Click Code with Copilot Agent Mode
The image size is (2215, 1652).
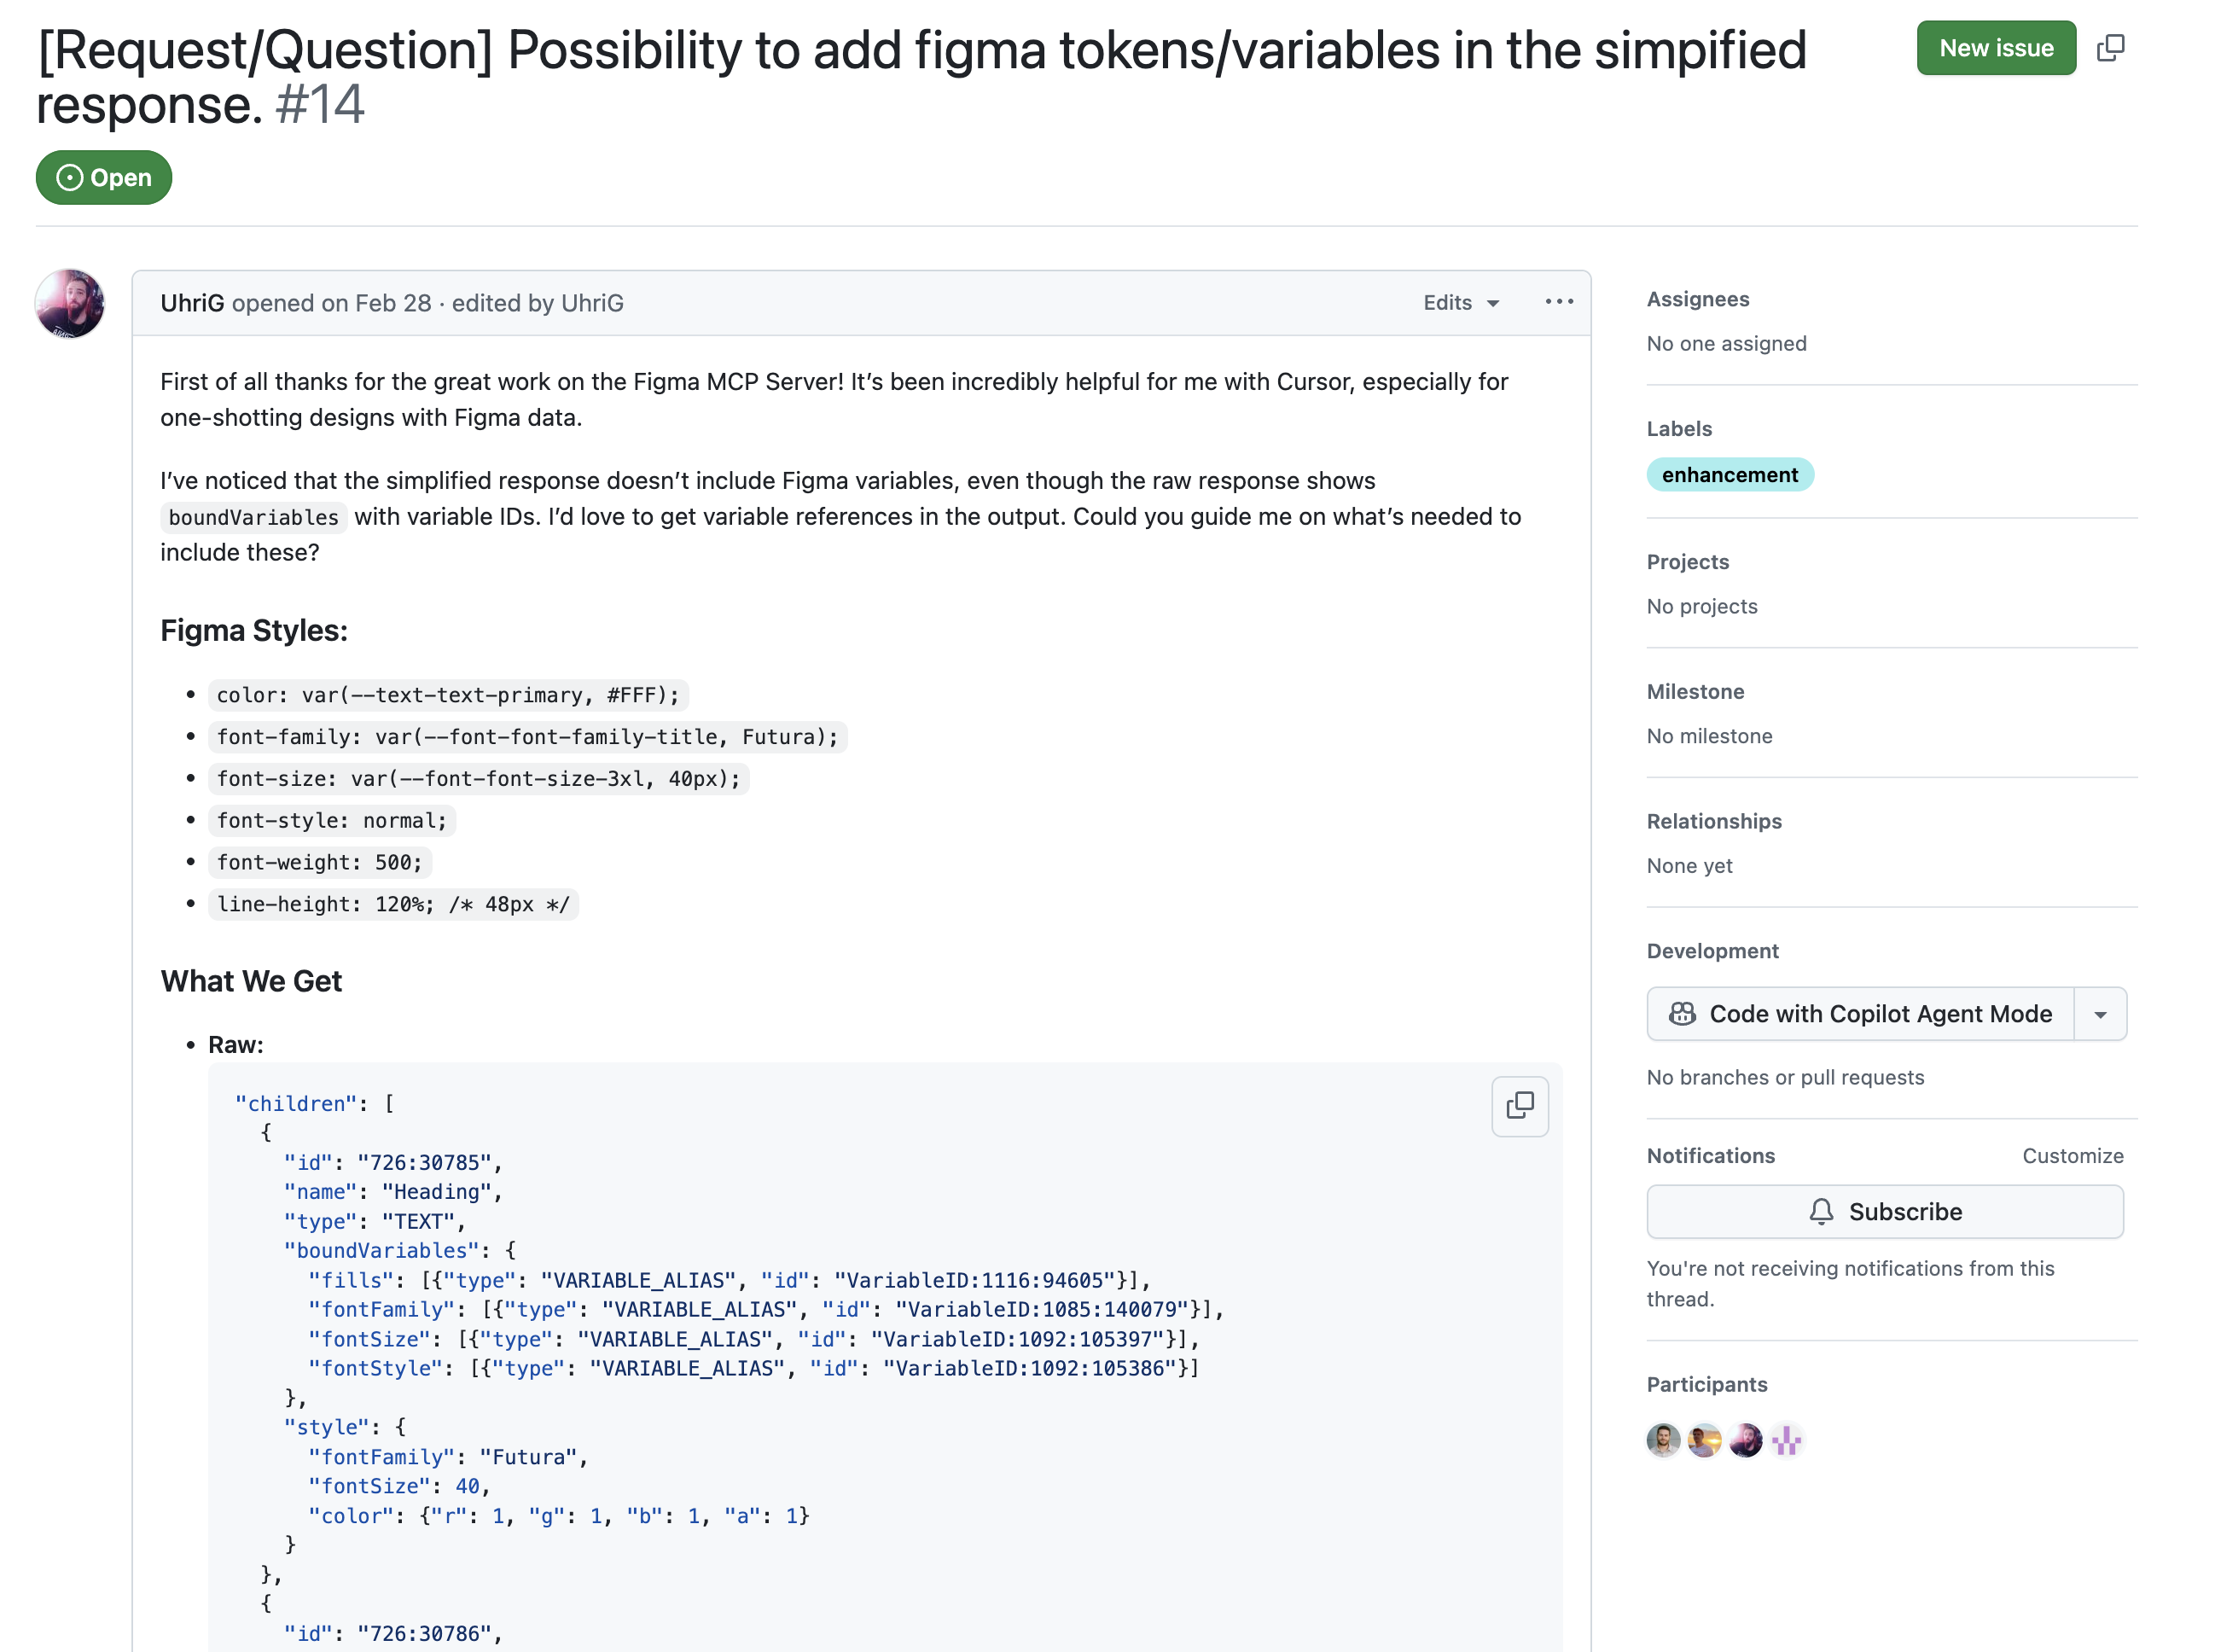[x=1860, y=1014]
